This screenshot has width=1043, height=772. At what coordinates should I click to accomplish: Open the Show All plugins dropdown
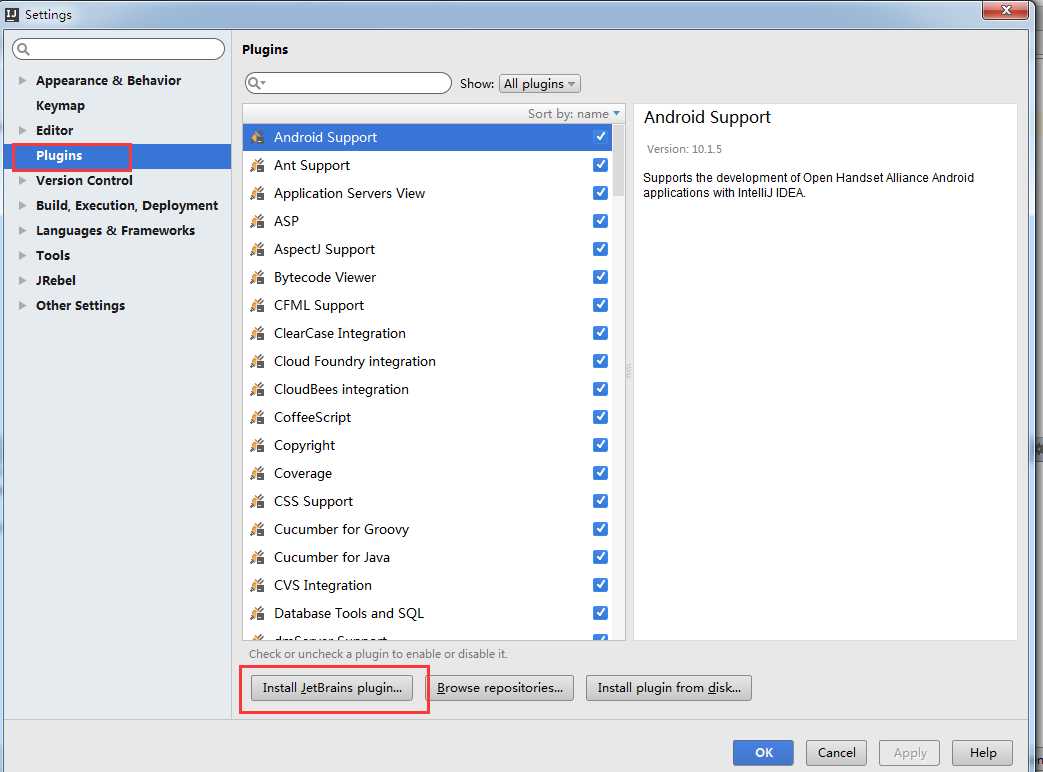[539, 84]
